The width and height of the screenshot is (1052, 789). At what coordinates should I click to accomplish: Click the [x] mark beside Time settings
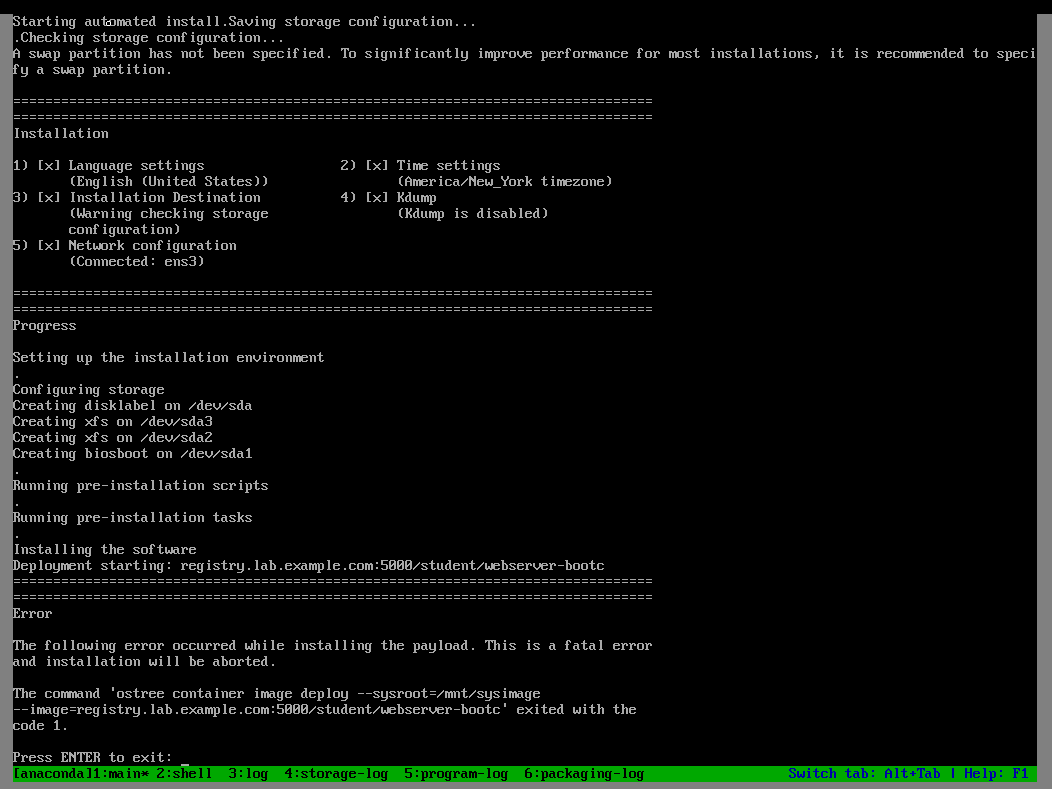pos(376,166)
